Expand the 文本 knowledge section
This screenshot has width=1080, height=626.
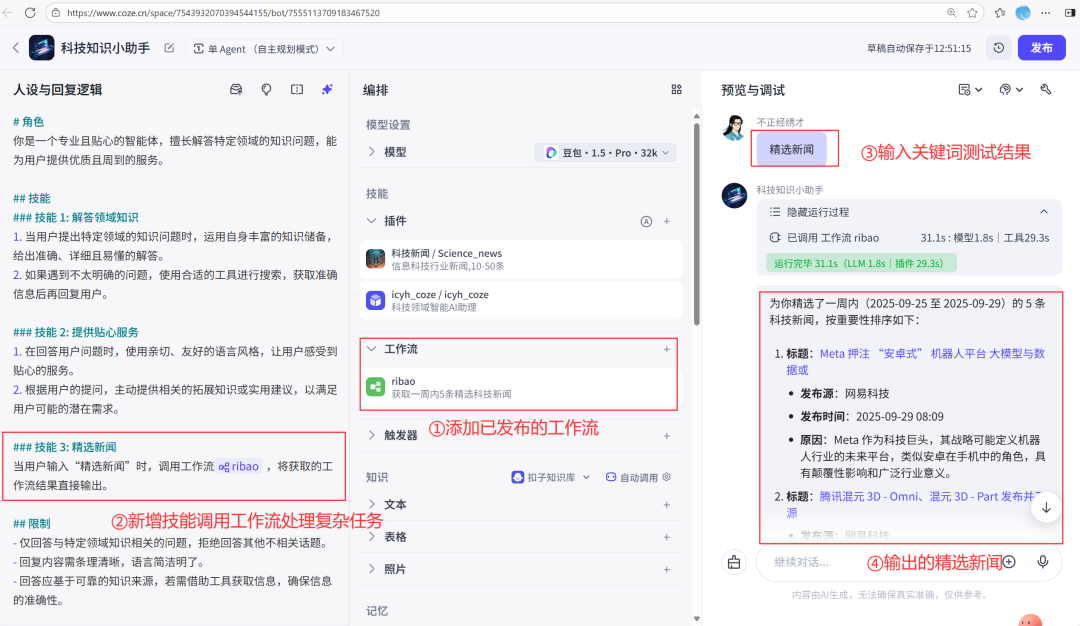tap(372, 504)
